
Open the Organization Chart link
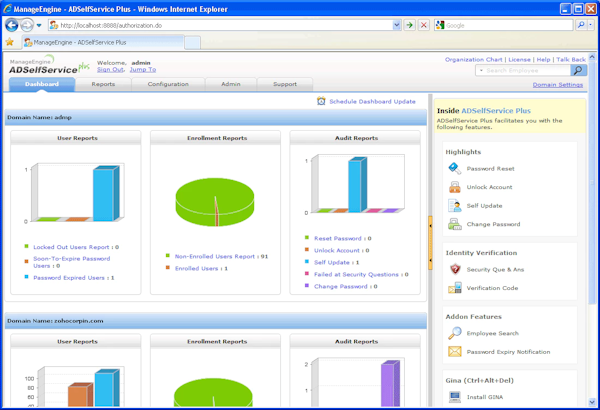473,60
